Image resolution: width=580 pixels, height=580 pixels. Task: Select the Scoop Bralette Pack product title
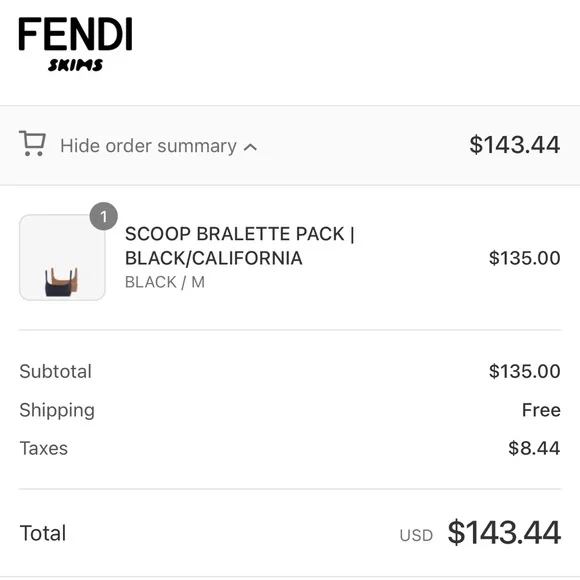240,246
